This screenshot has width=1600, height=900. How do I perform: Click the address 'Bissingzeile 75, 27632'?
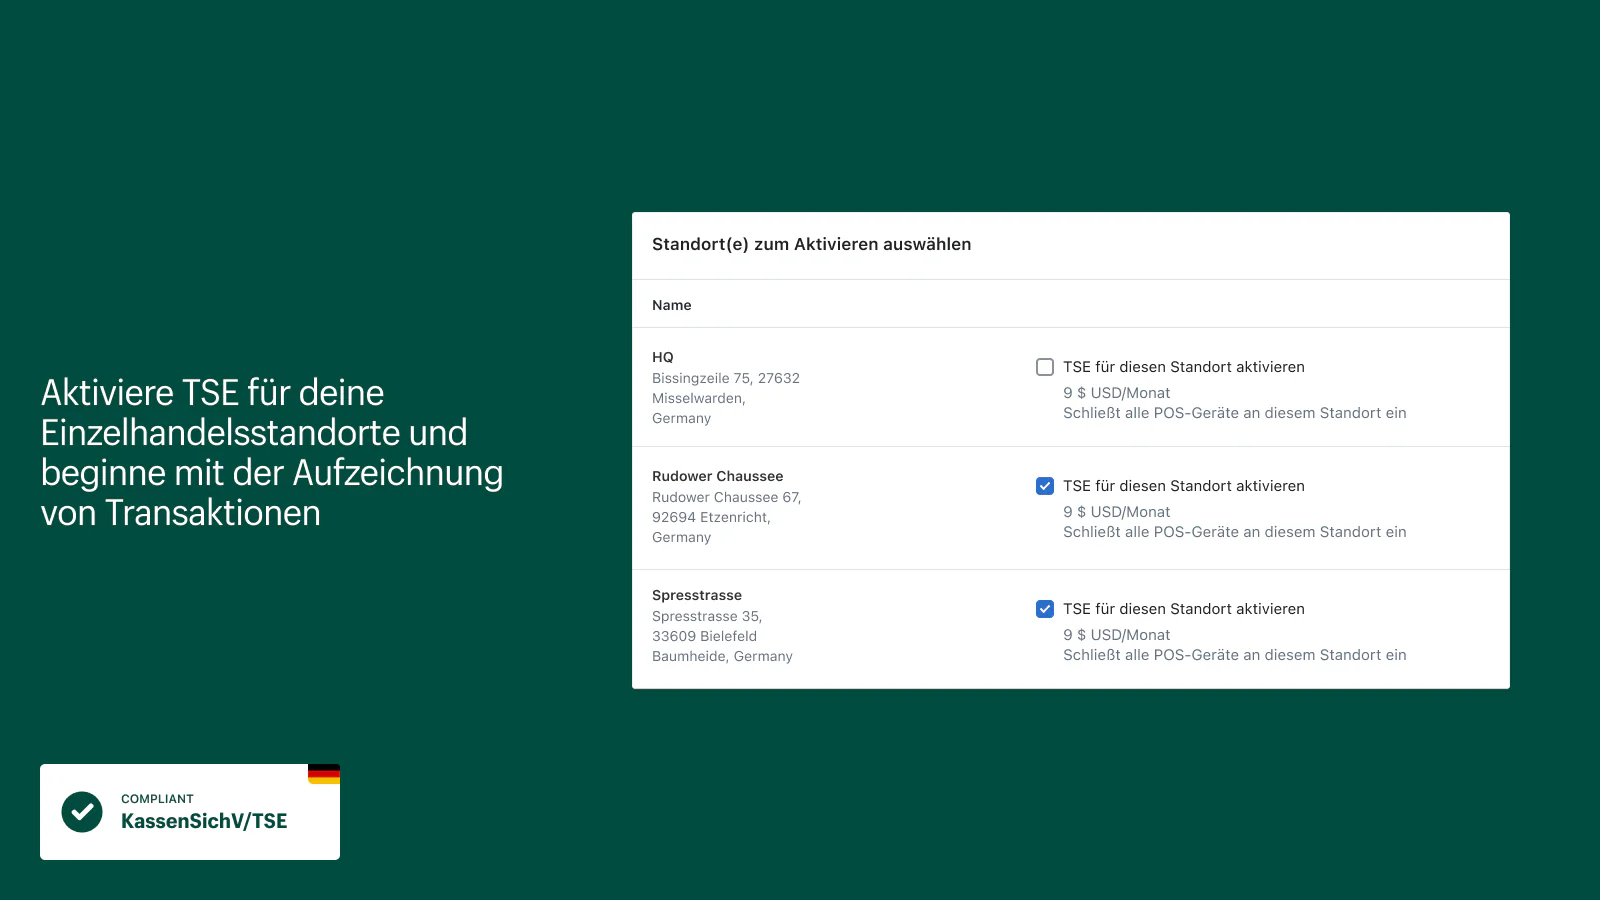click(726, 378)
